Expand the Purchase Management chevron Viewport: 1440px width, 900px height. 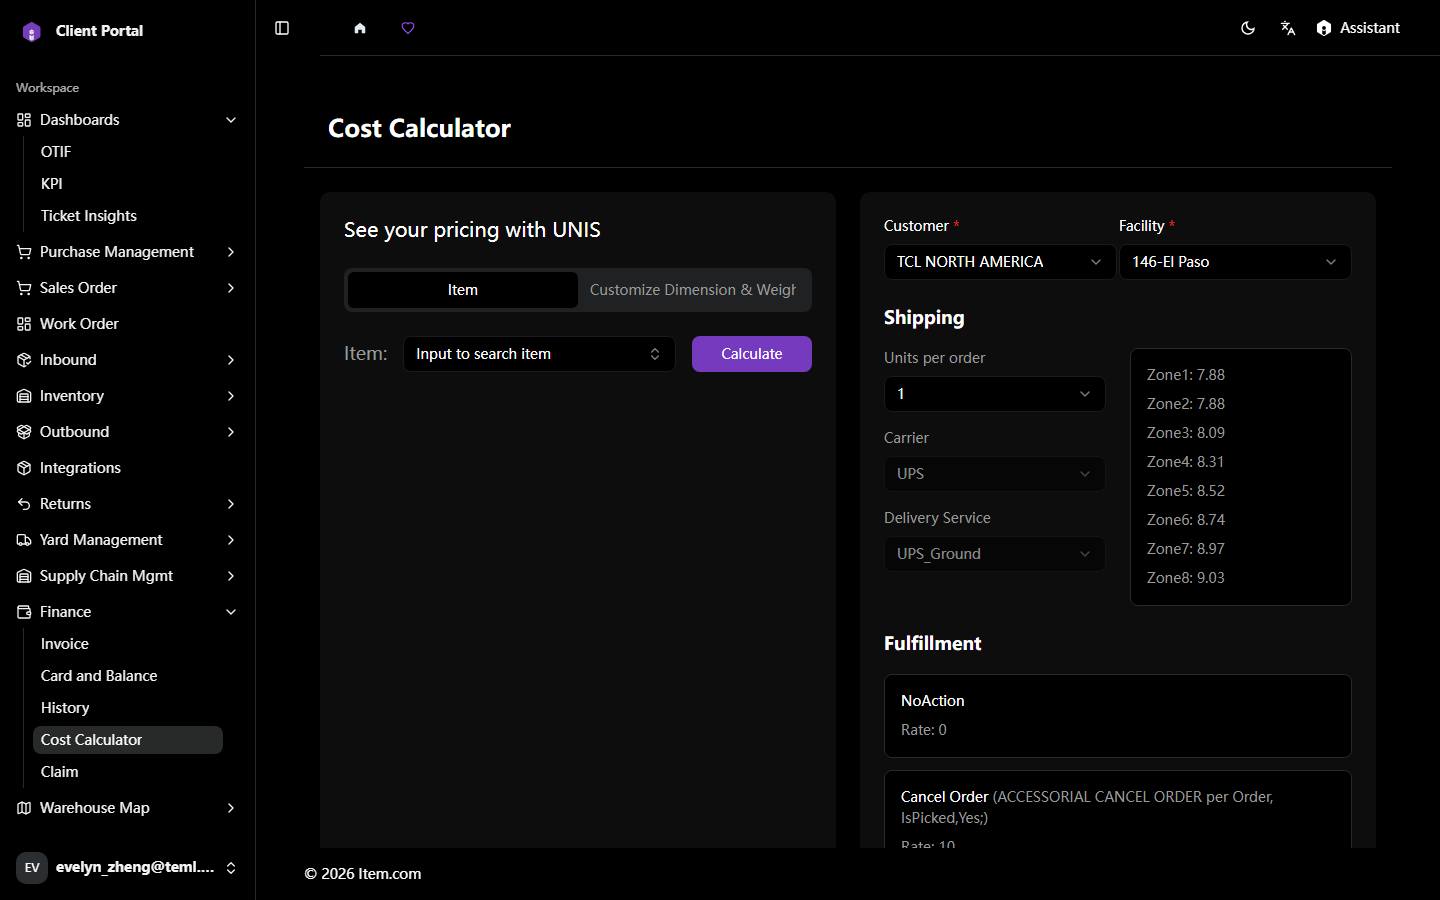coord(231,252)
